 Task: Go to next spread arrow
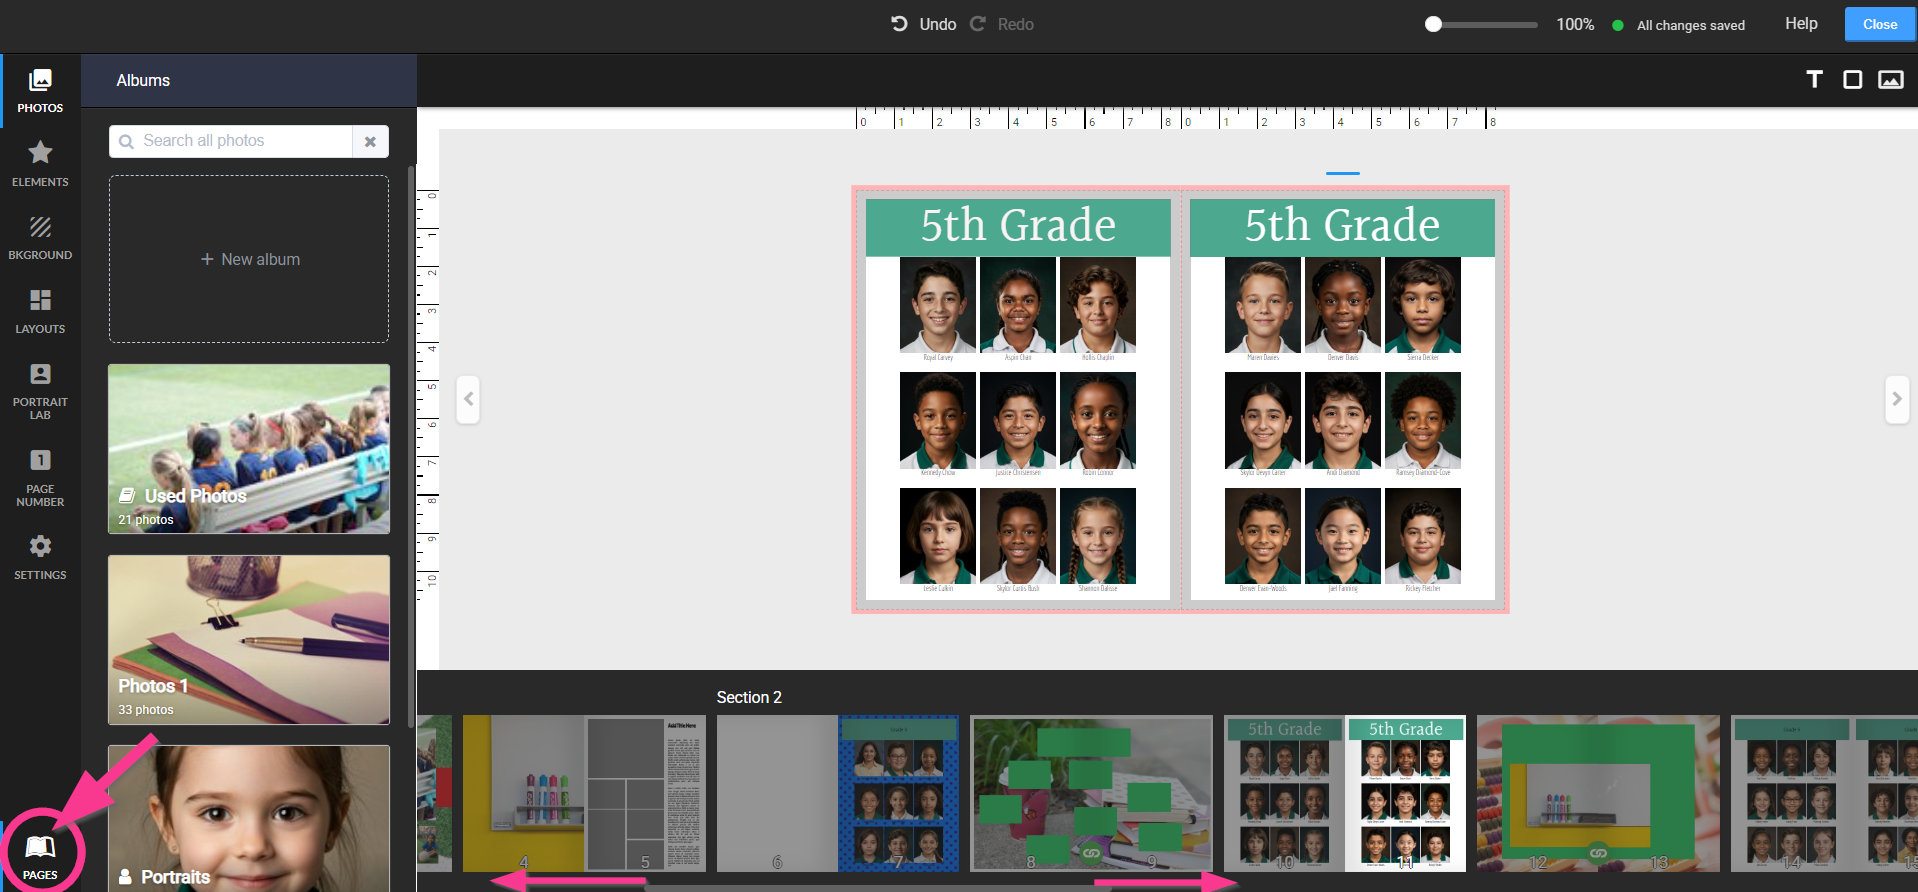tap(1896, 399)
